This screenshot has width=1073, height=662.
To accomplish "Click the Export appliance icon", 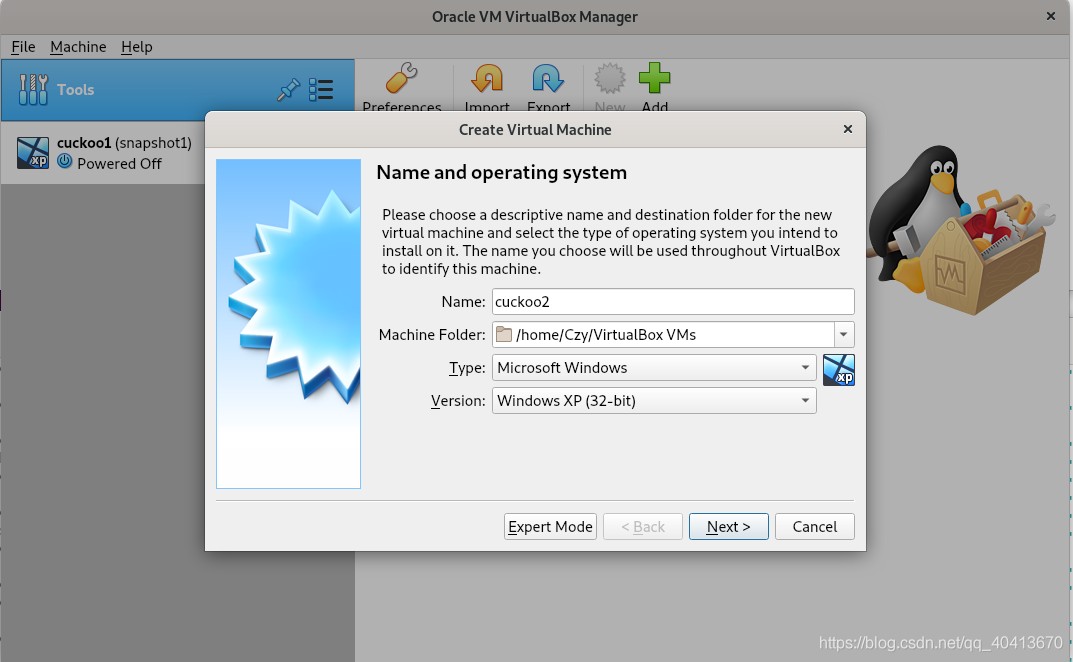I will tap(548, 80).
